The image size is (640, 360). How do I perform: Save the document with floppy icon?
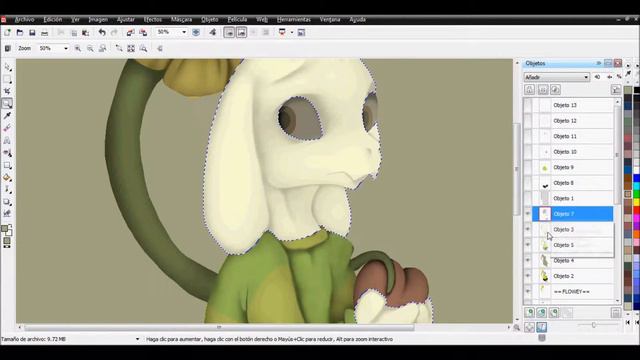32,32
